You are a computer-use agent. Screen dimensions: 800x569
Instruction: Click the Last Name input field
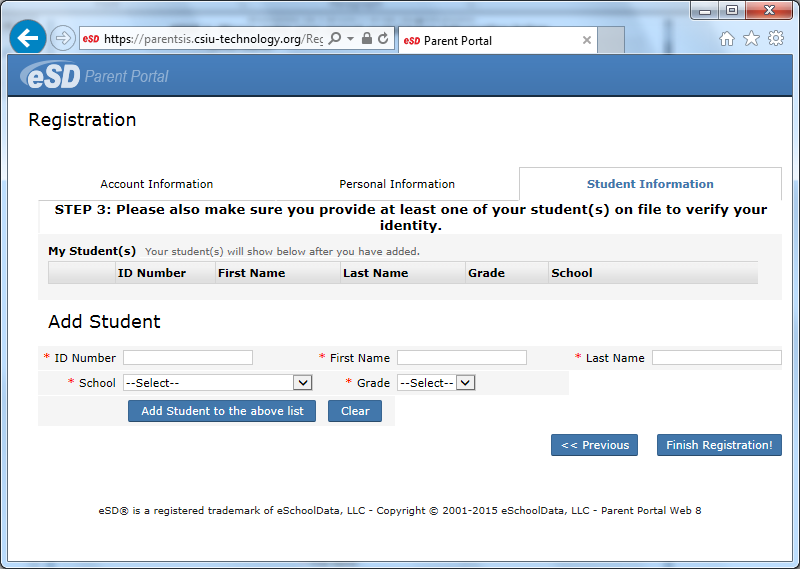(x=716, y=357)
